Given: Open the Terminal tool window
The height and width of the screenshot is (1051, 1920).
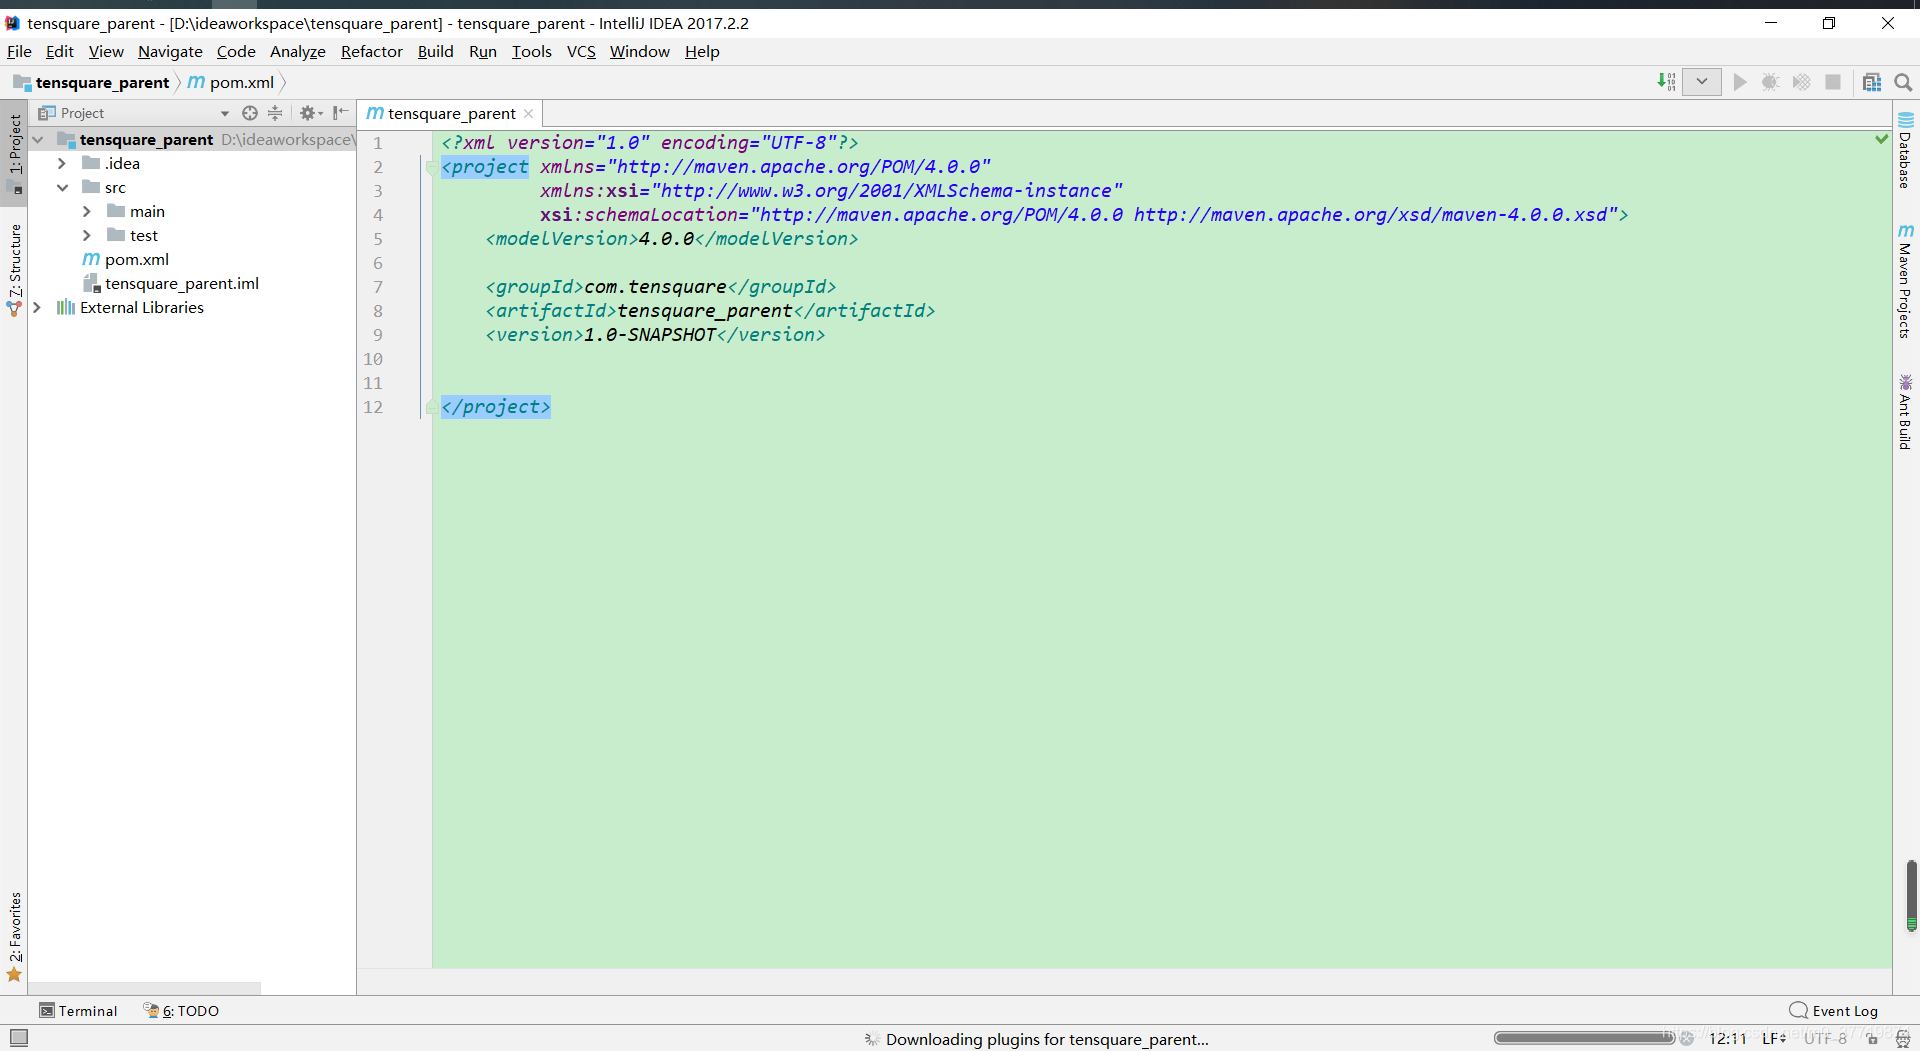Looking at the screenshot, I should [78, 1011].
